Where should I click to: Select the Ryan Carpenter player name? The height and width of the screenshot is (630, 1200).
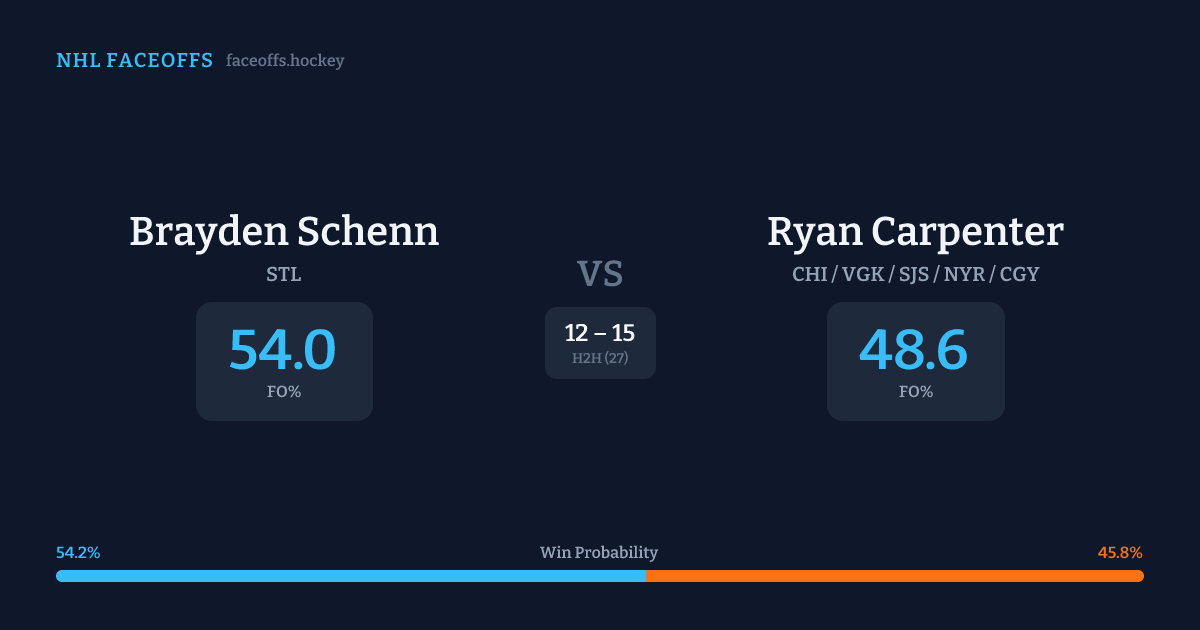(915, 231)
